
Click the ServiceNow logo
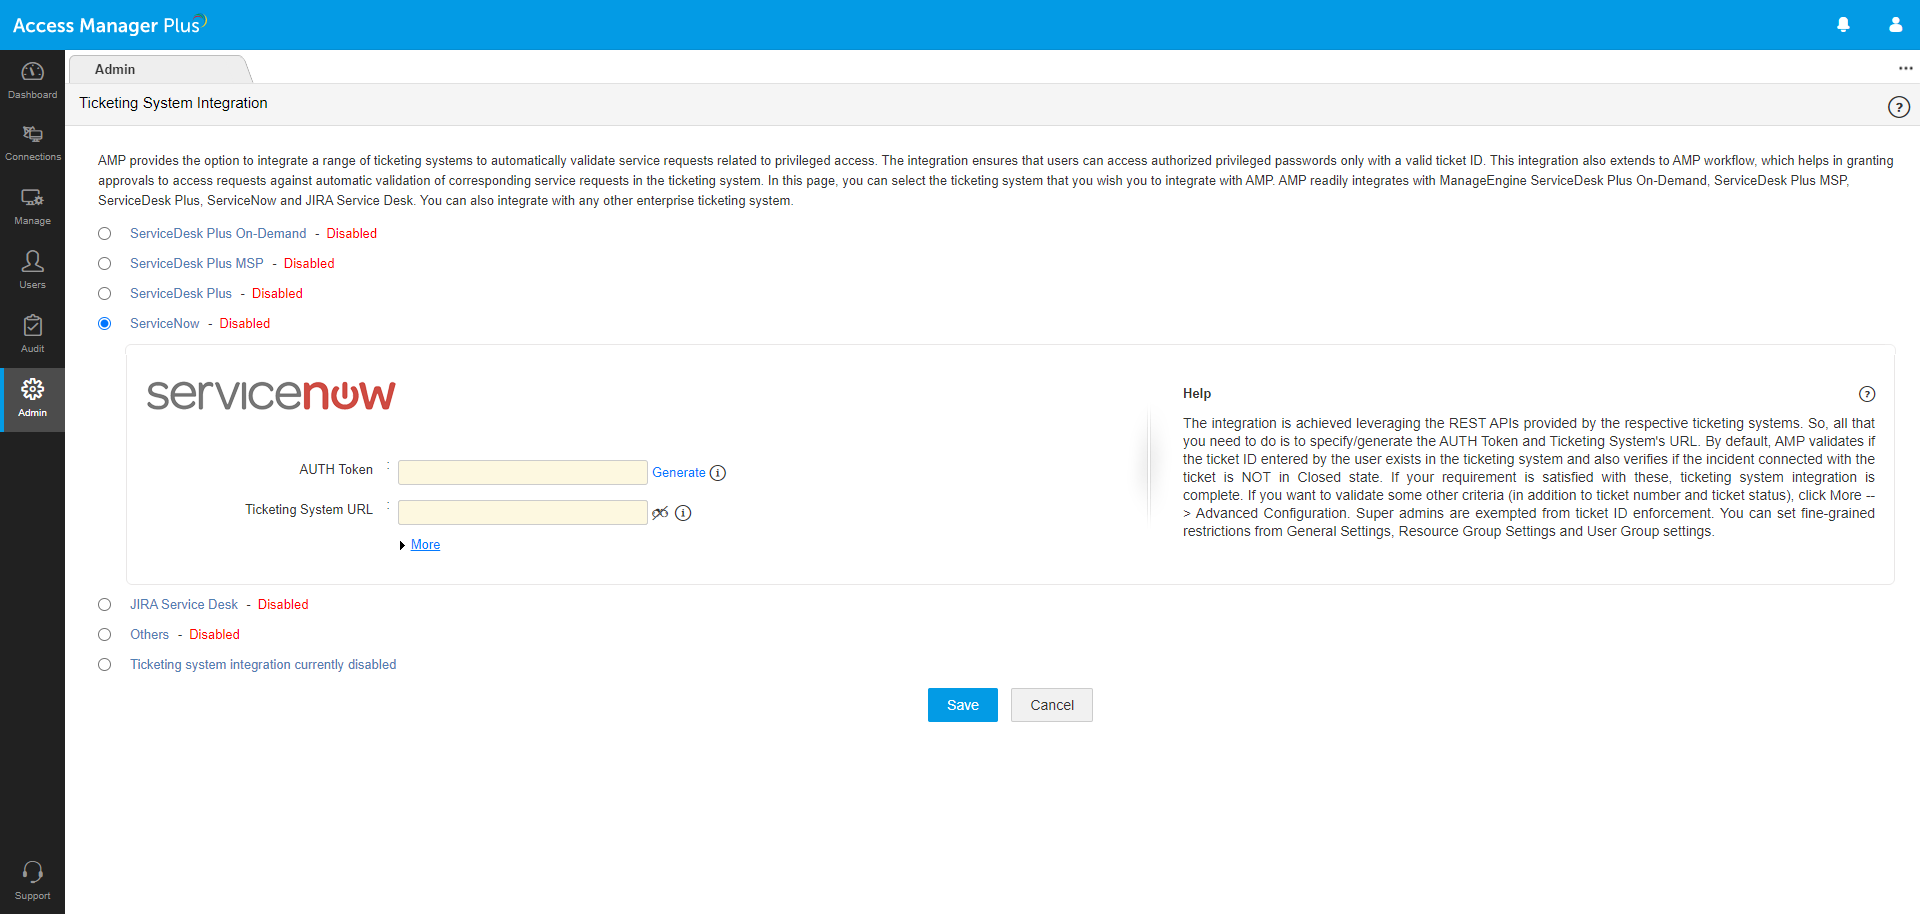(x=271, y=395)
